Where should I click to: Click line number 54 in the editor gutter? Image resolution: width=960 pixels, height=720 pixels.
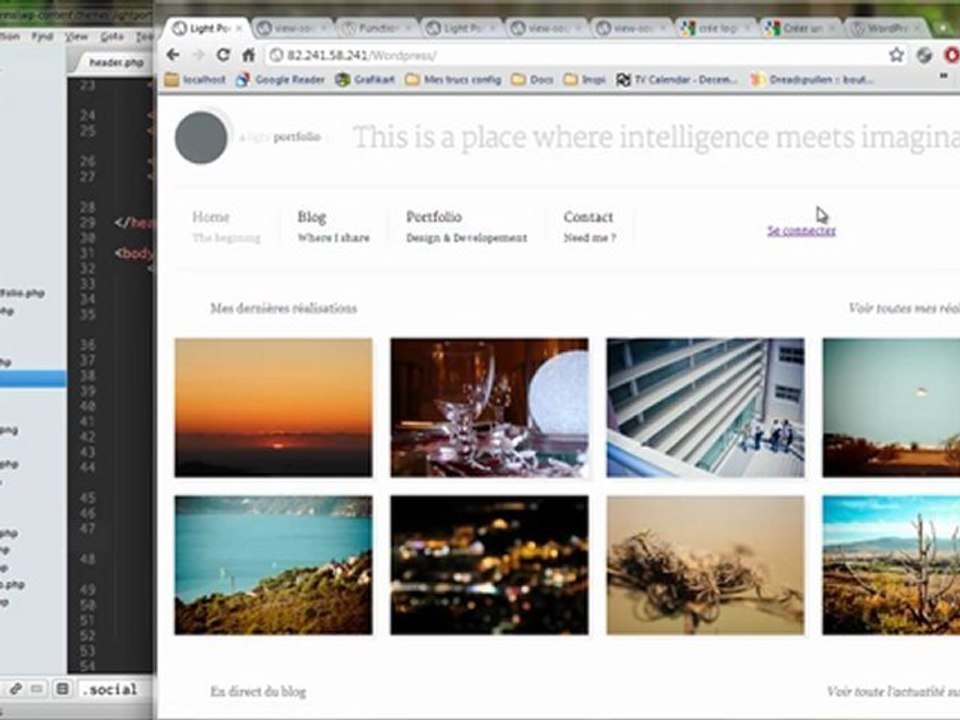point(88,666)
